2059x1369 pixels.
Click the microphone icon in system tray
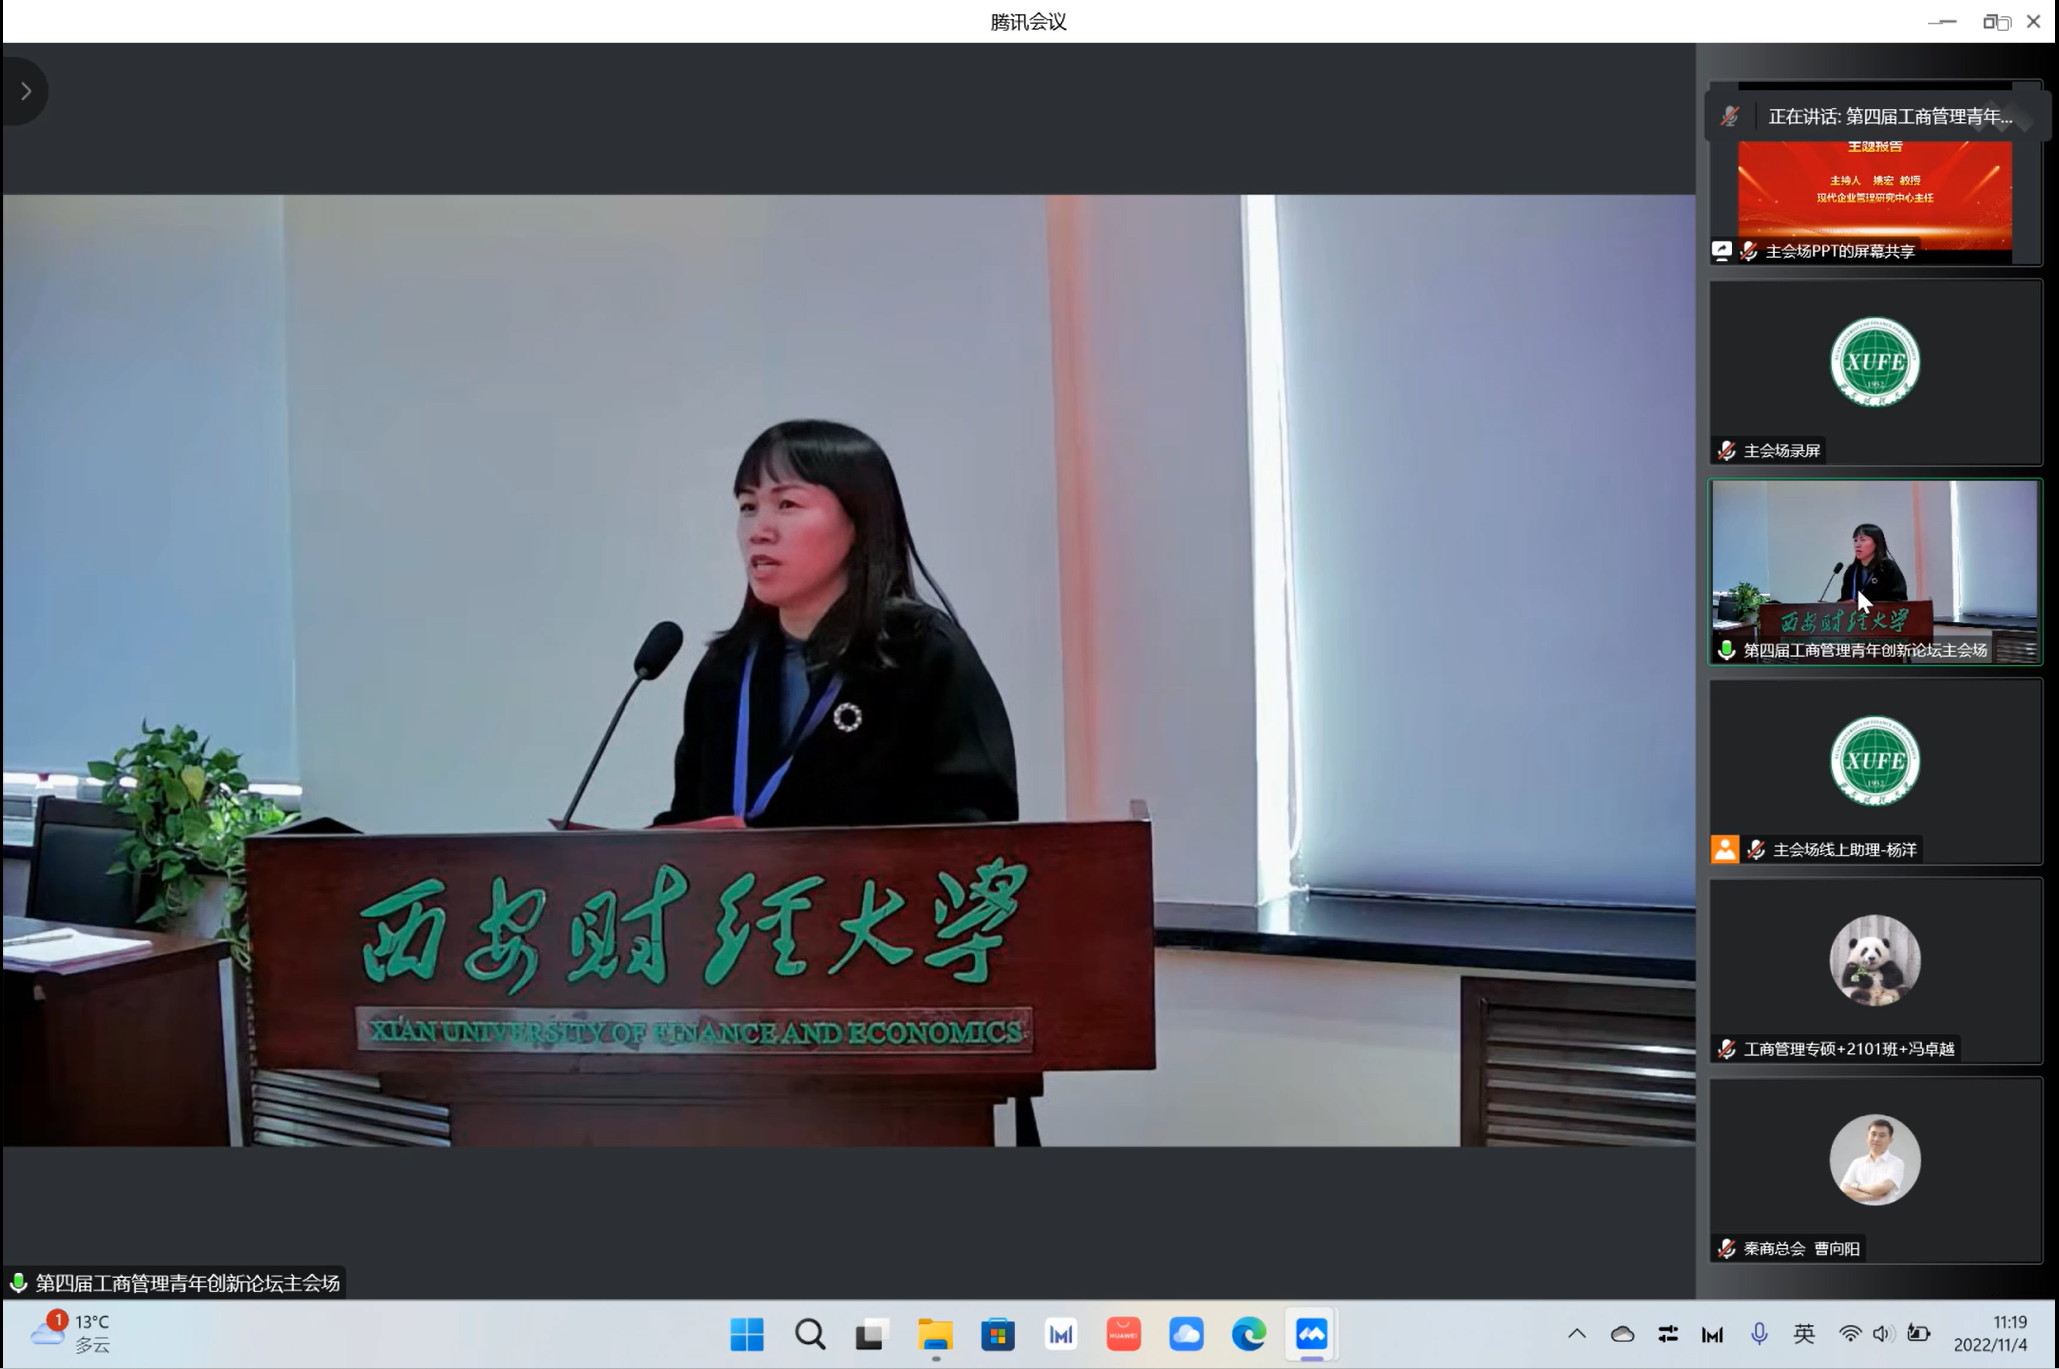coord(1759,1334)
